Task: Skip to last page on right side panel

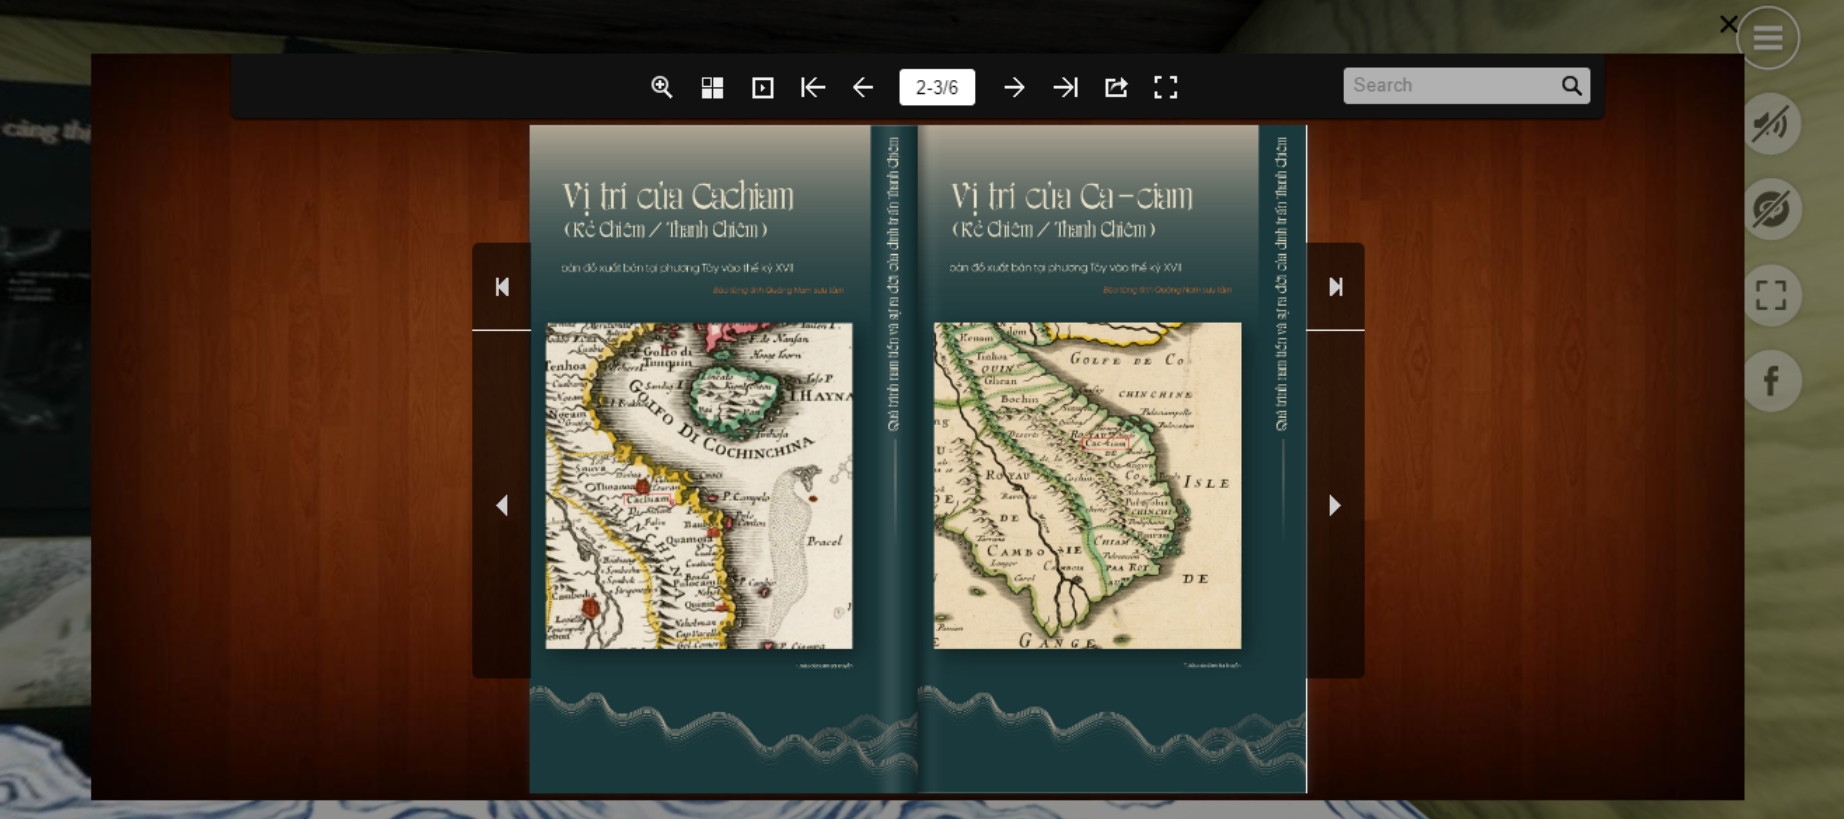Action: coord(1336,287)
